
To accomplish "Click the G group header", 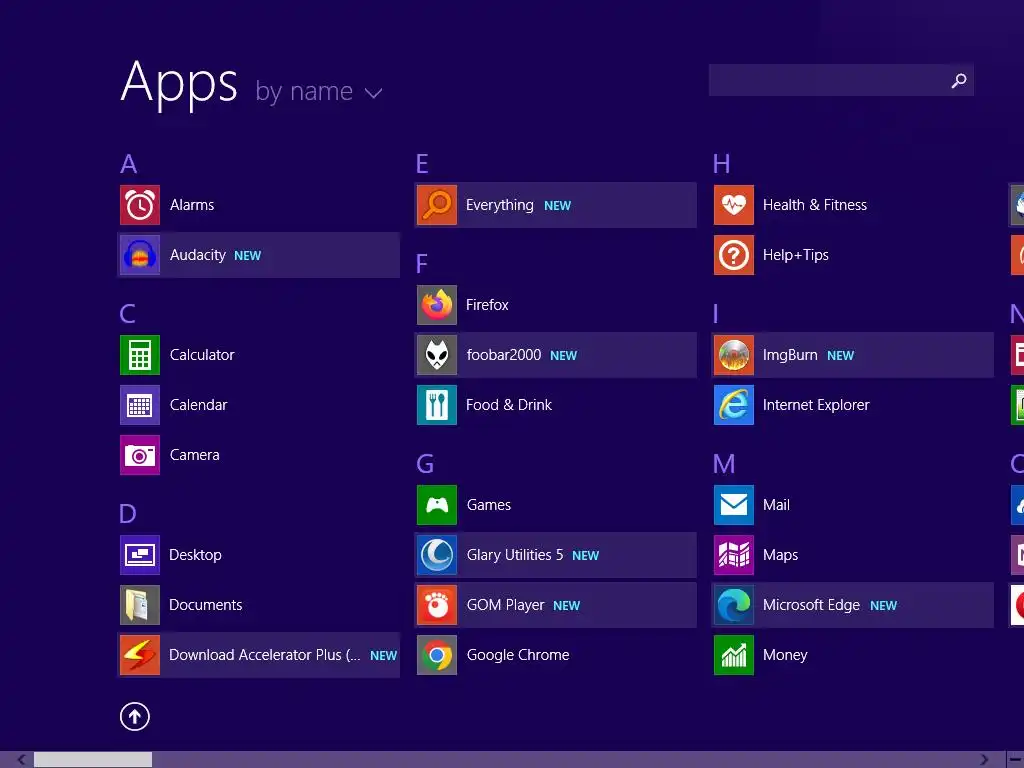I will click(x=425, y=464).
